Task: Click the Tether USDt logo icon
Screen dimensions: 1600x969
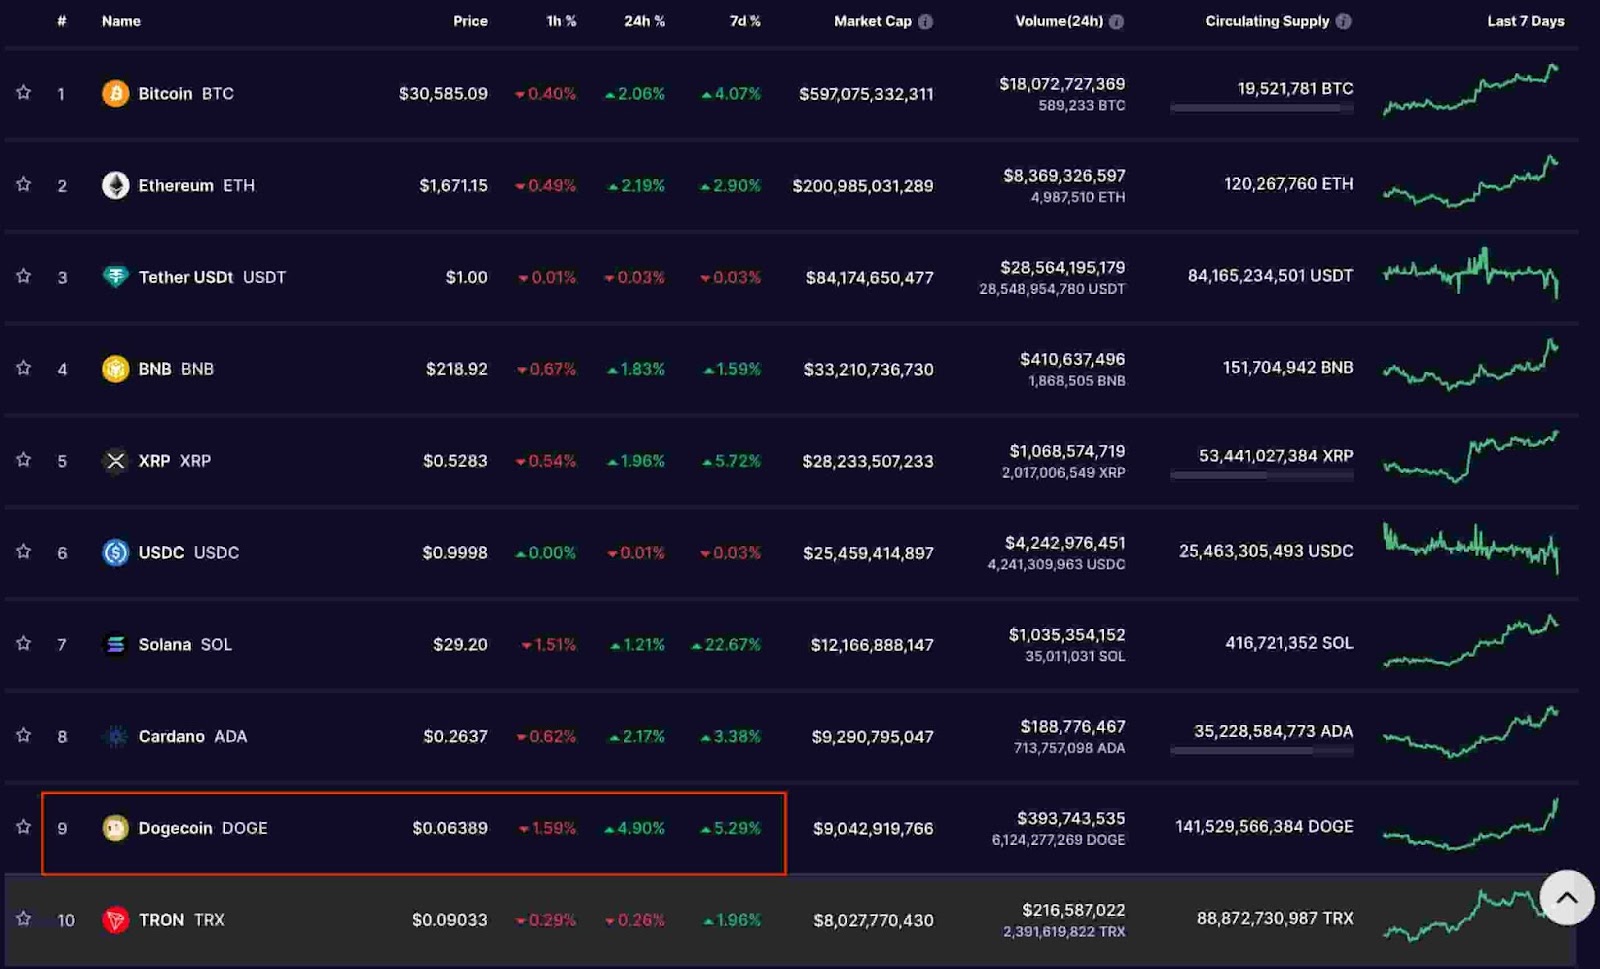Action: pos(115,277)
